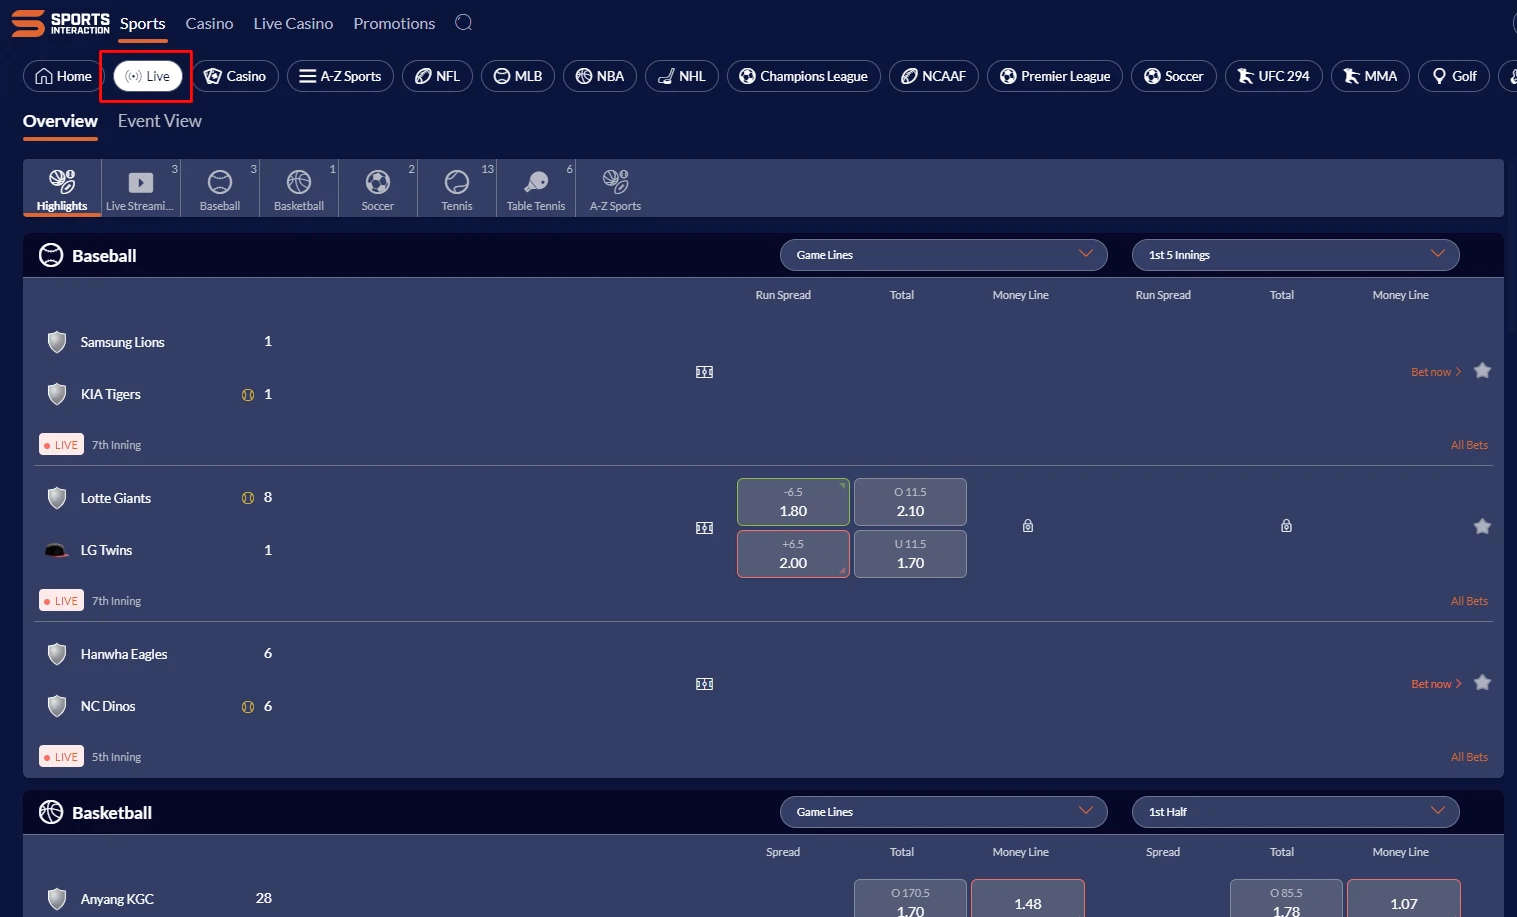This screenshot has height=917, width=1517.
Task: Toggle favorite star for Lotte Giants game
Action: [1482, 526]
